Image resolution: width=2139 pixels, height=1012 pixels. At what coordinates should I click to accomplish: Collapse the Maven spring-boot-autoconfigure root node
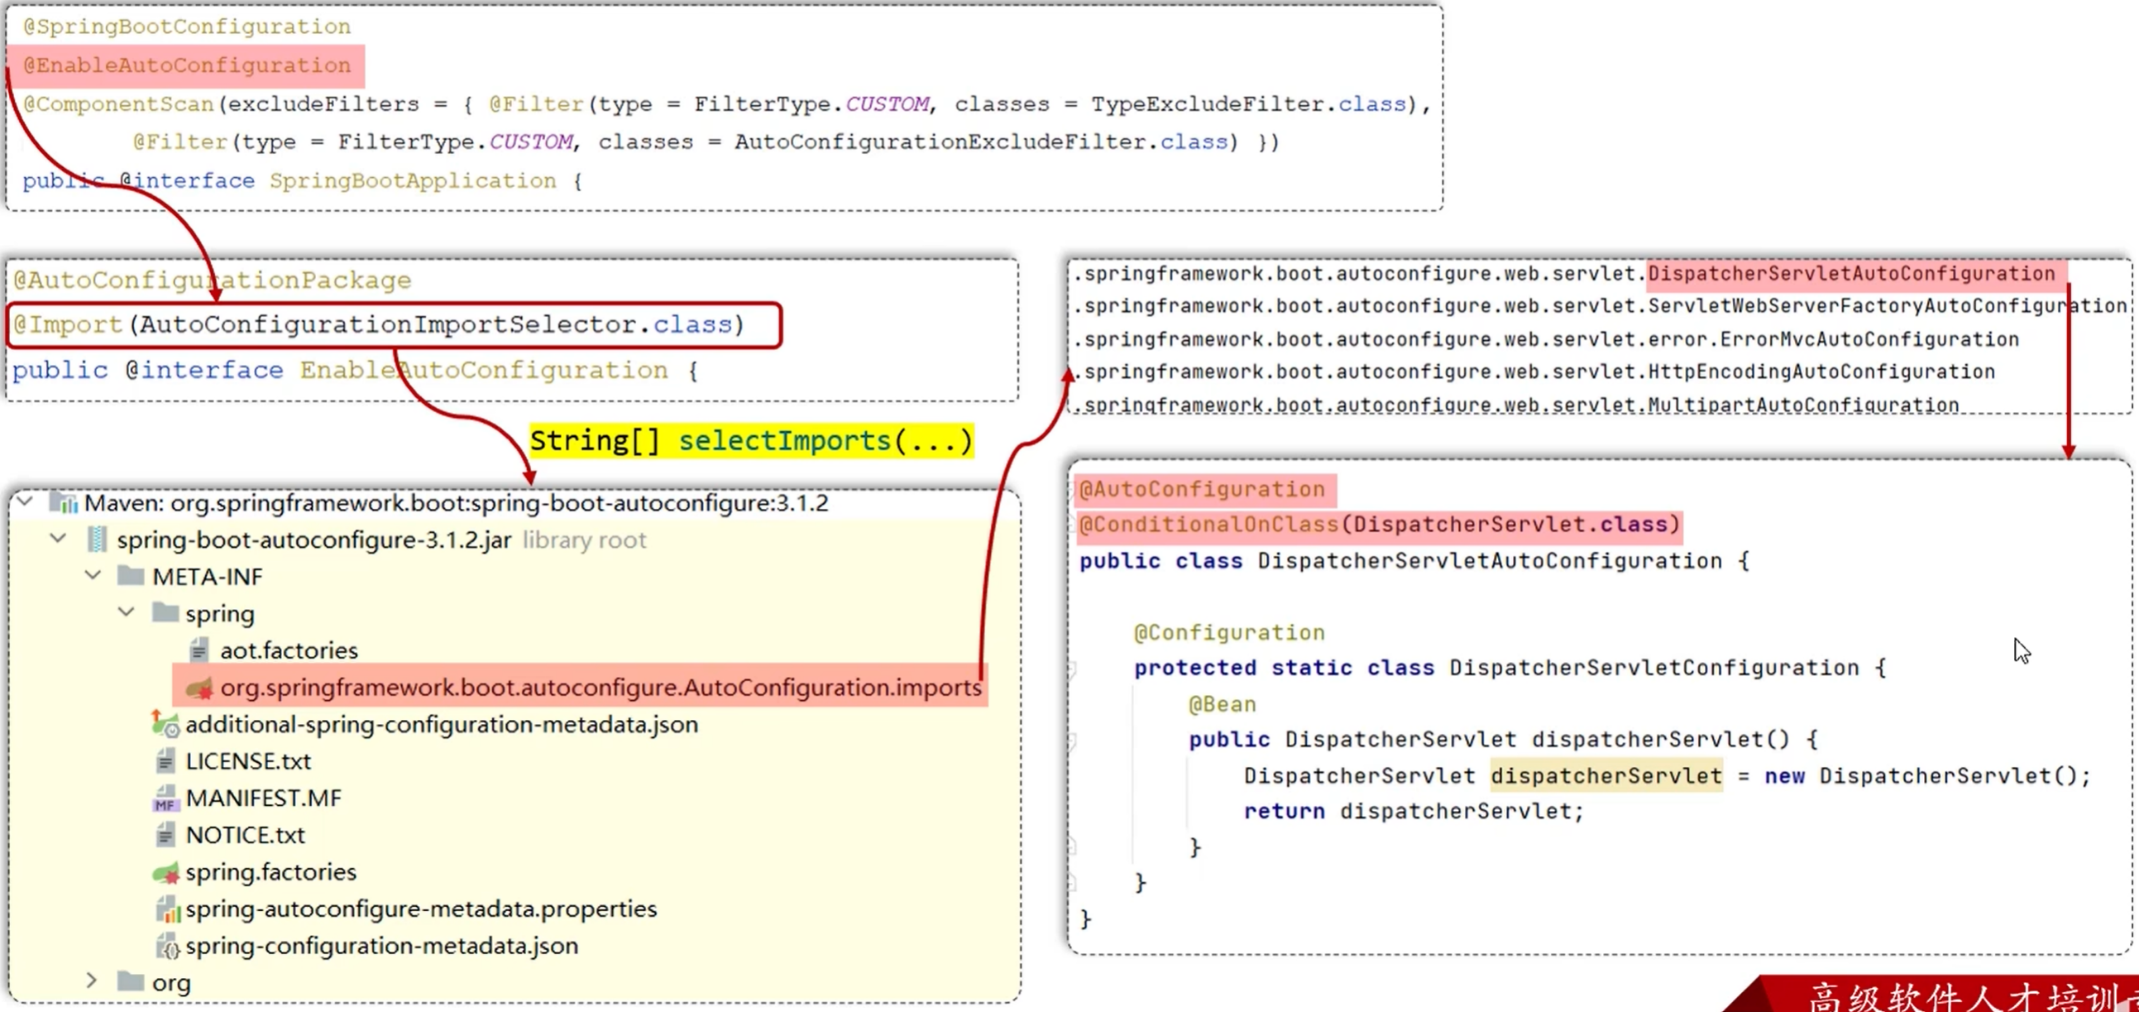26,502
